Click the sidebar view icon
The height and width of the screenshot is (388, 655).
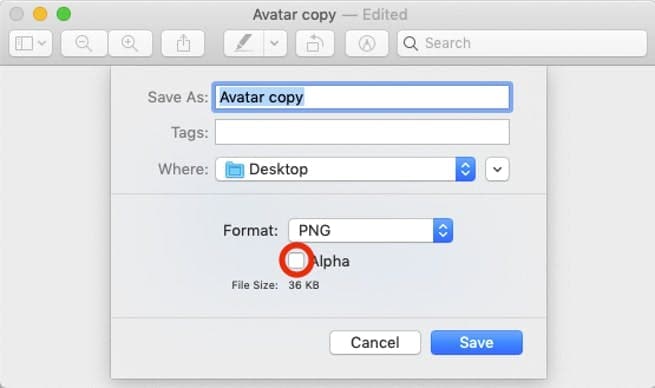(x=24, y=43)
